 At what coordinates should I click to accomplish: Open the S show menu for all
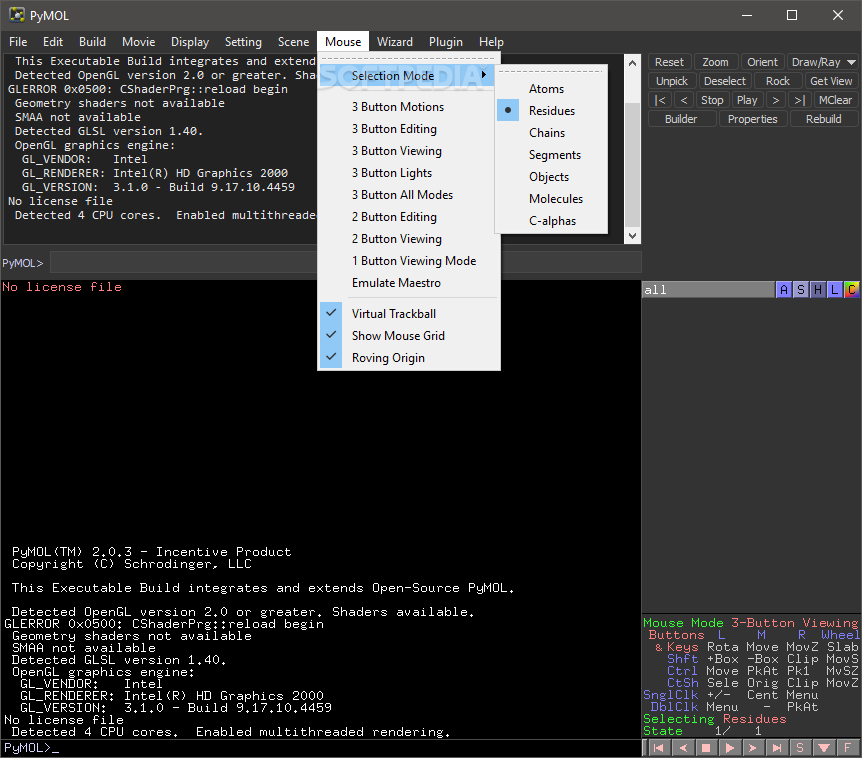[x=801, y=290]
